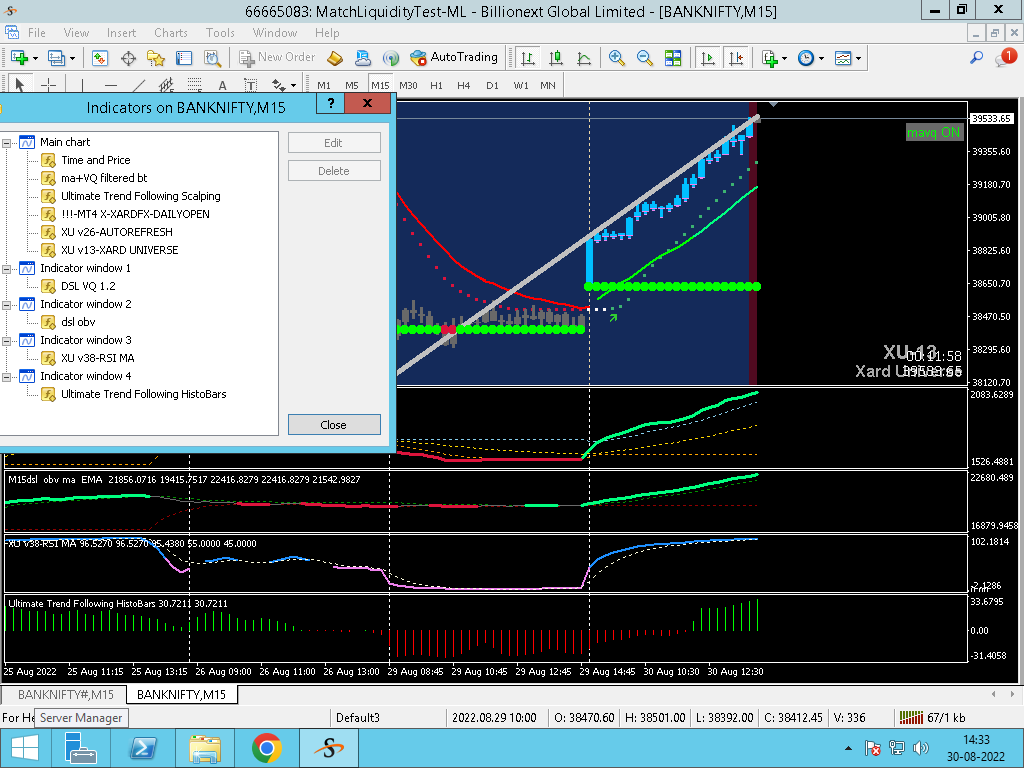Image resolution: width=1024 pixels, height=768 pixels.
Task: Click Close button in Indicators dialog
Action: (333, 425)
